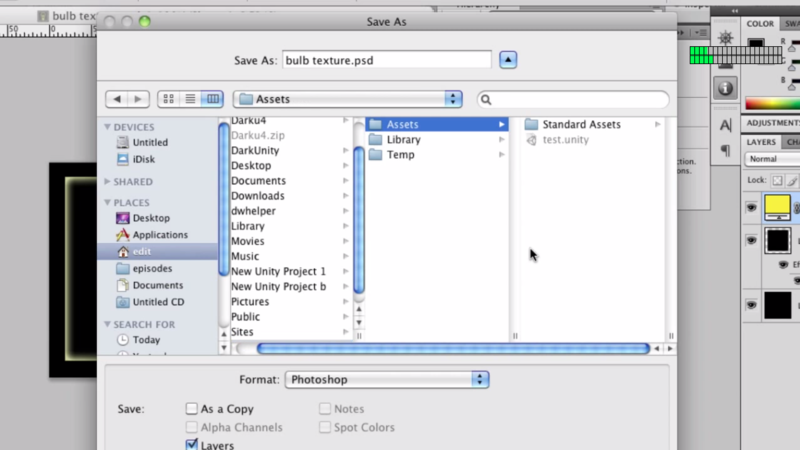
Task: Toggle Alpha Channels checkbox
Action: tap(191, 427)
